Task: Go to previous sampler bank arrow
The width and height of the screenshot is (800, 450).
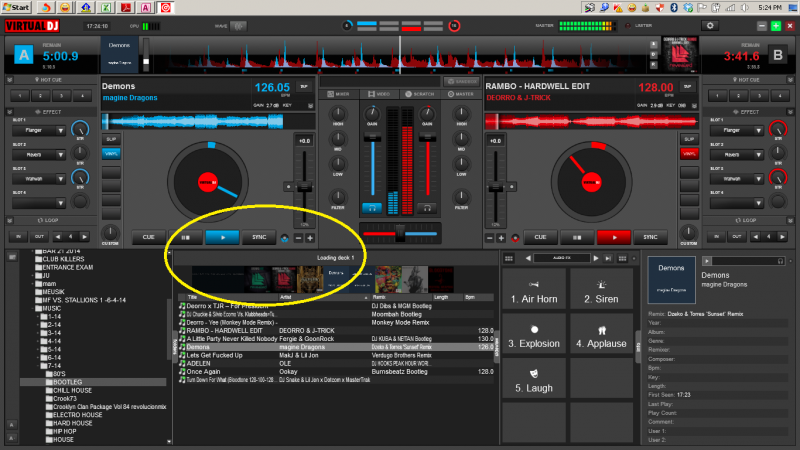Action: pos(528,259)
